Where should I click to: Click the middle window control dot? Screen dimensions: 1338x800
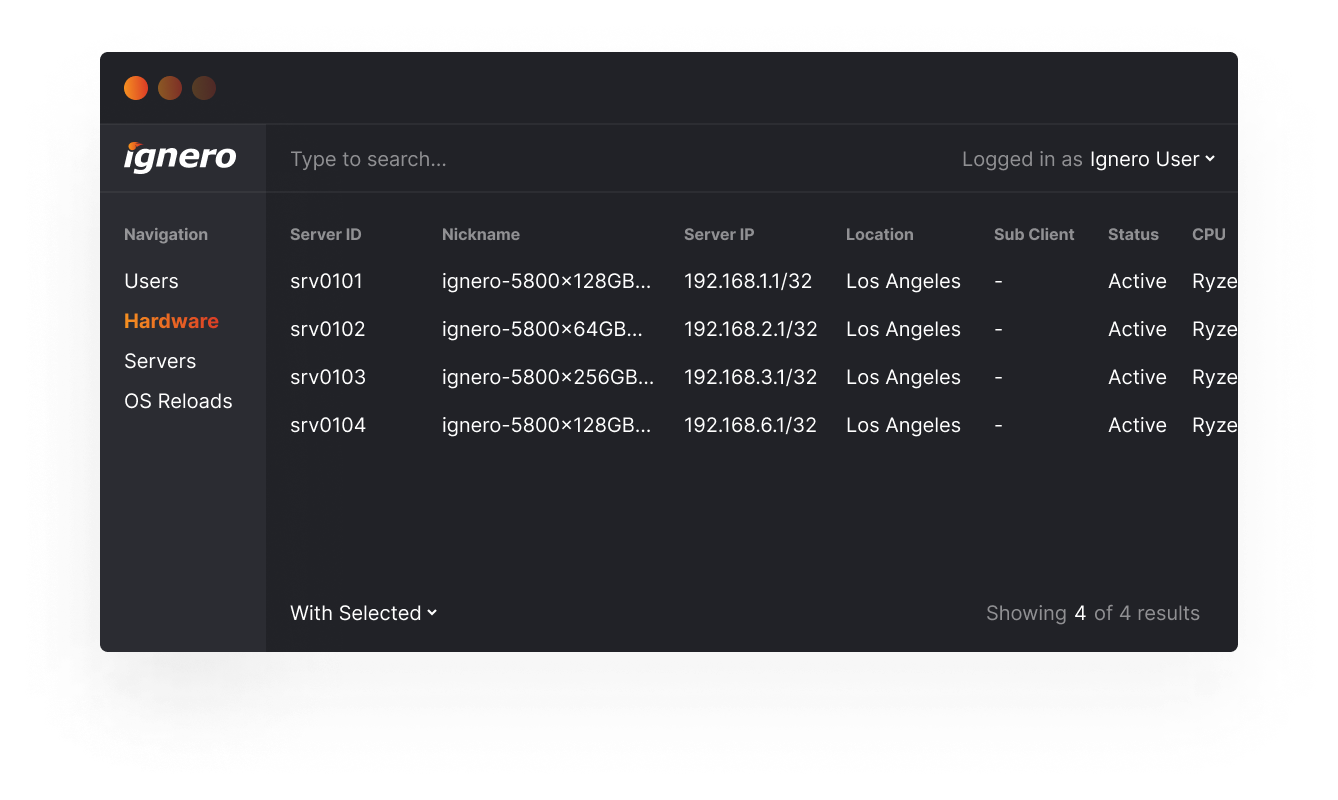pyautogui.click(x=170, y=88)
